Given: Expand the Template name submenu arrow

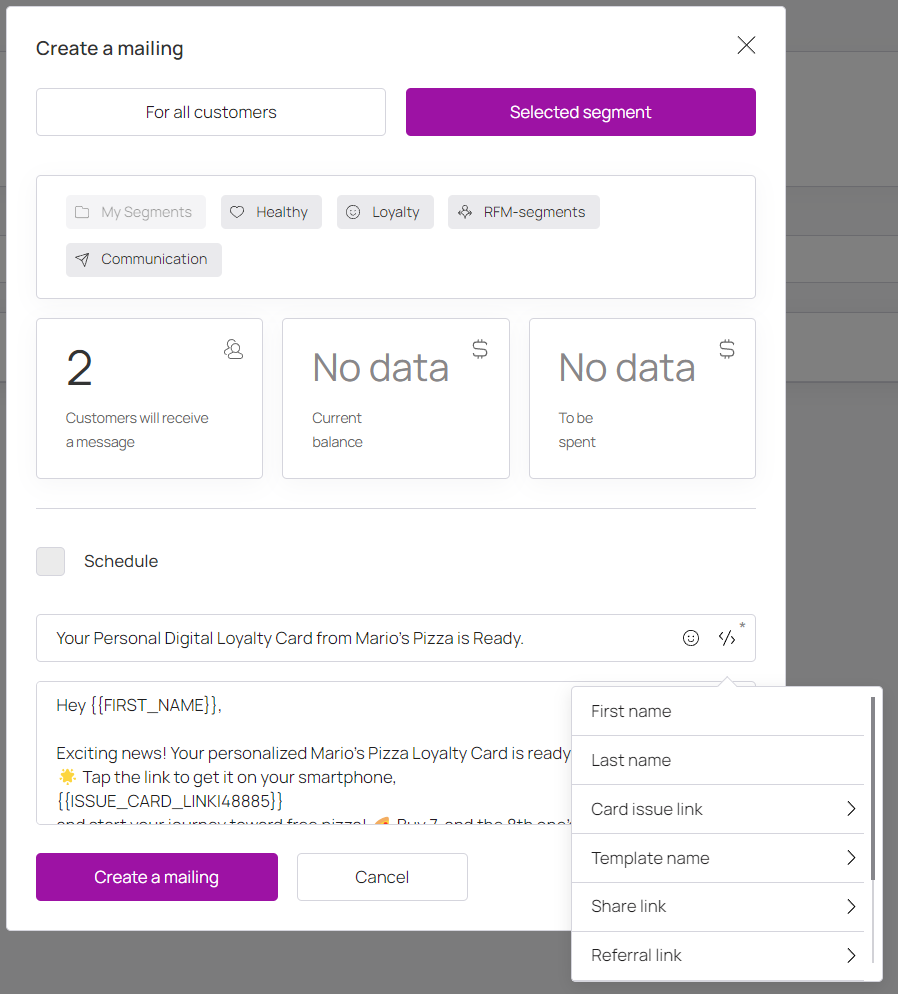Looking at the screenshot, I should coord(851,858).
